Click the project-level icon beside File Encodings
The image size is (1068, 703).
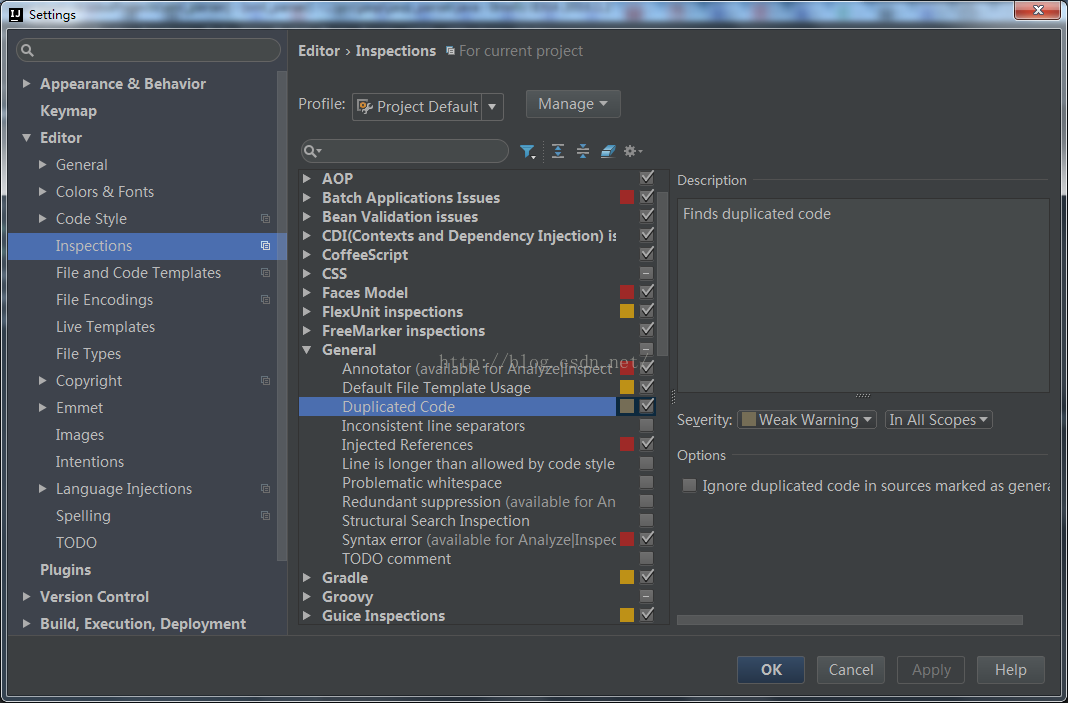(x=266, y=300)
